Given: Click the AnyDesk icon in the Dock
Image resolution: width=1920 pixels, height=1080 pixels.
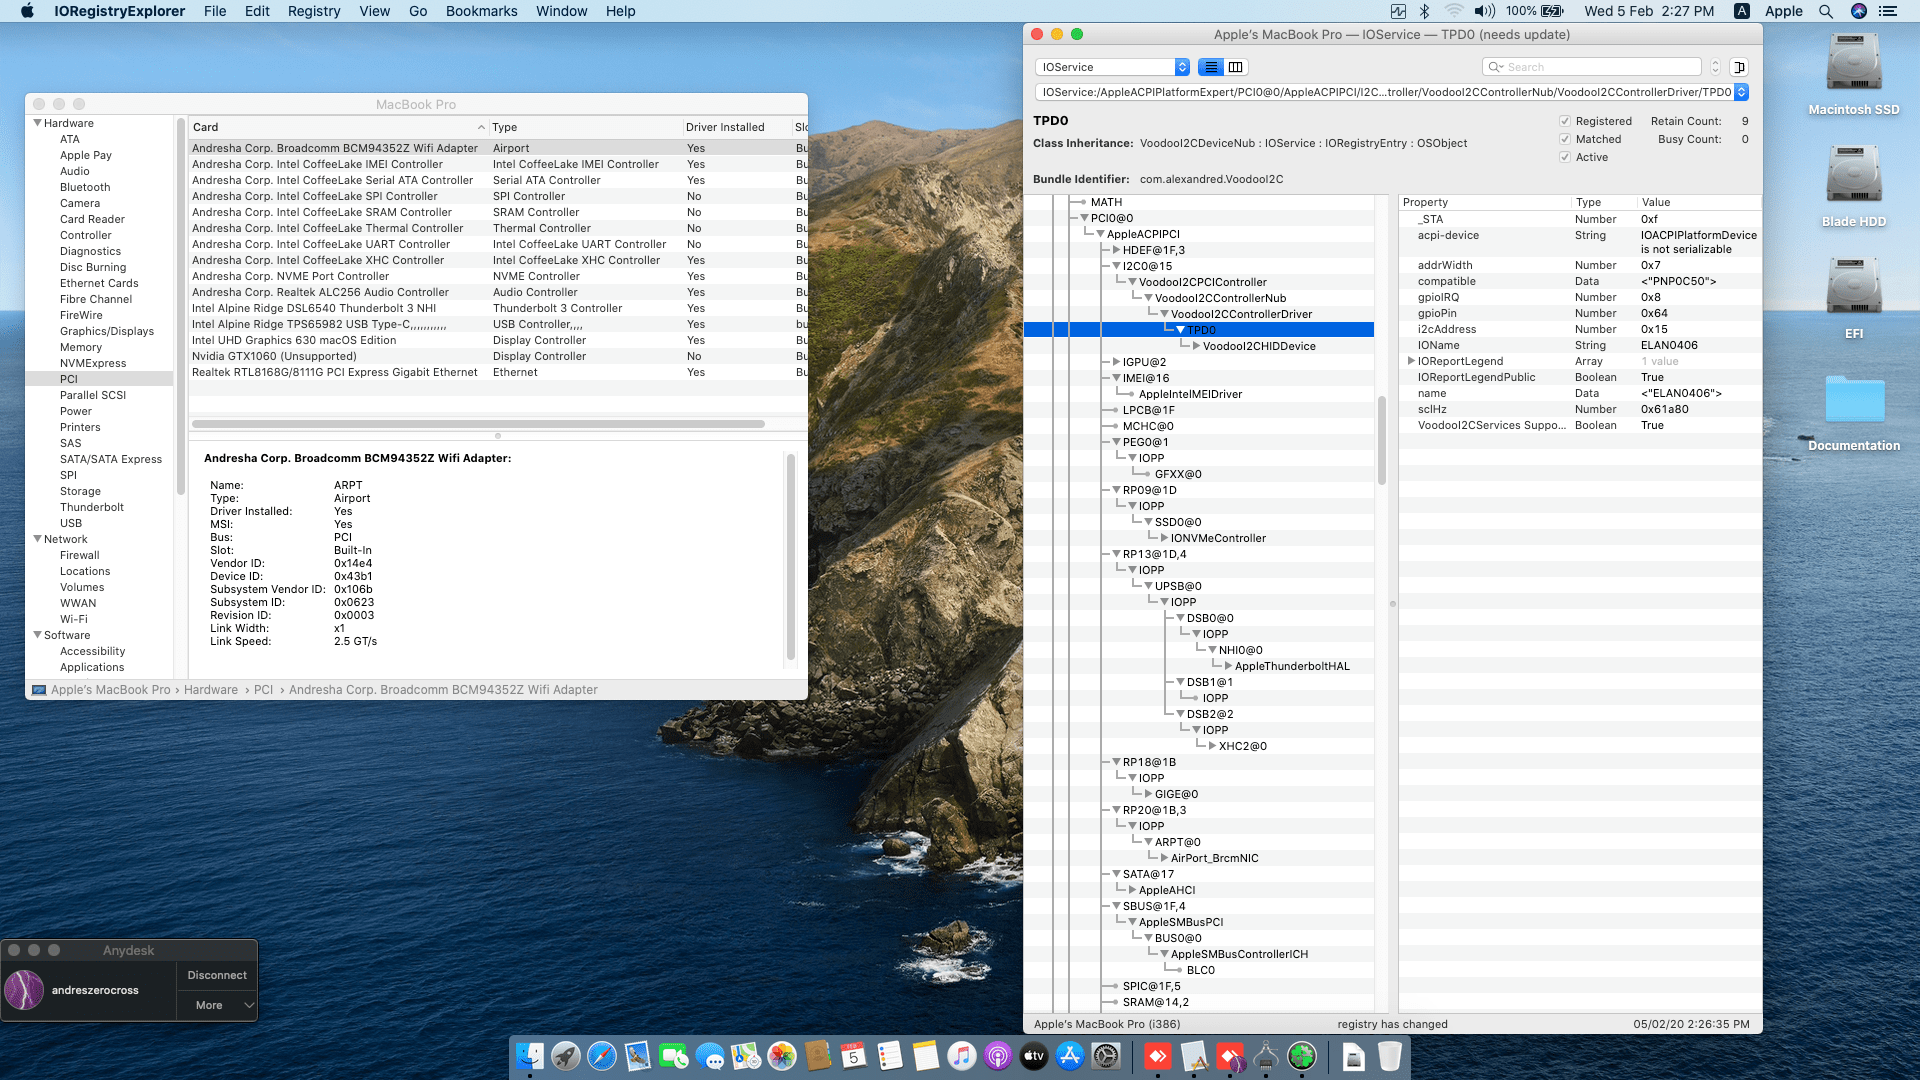Looking at the screenshot, I should tap(1158, 1056).
